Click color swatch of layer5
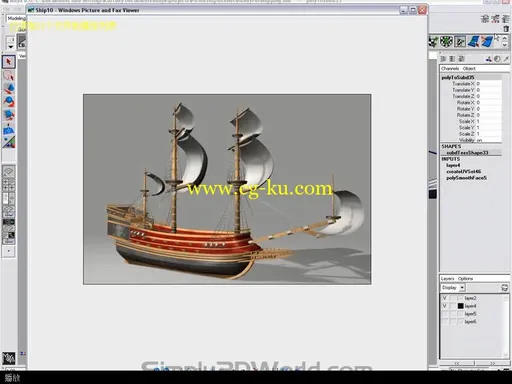Screen dimensions: 512x384 tap(461, 314)
